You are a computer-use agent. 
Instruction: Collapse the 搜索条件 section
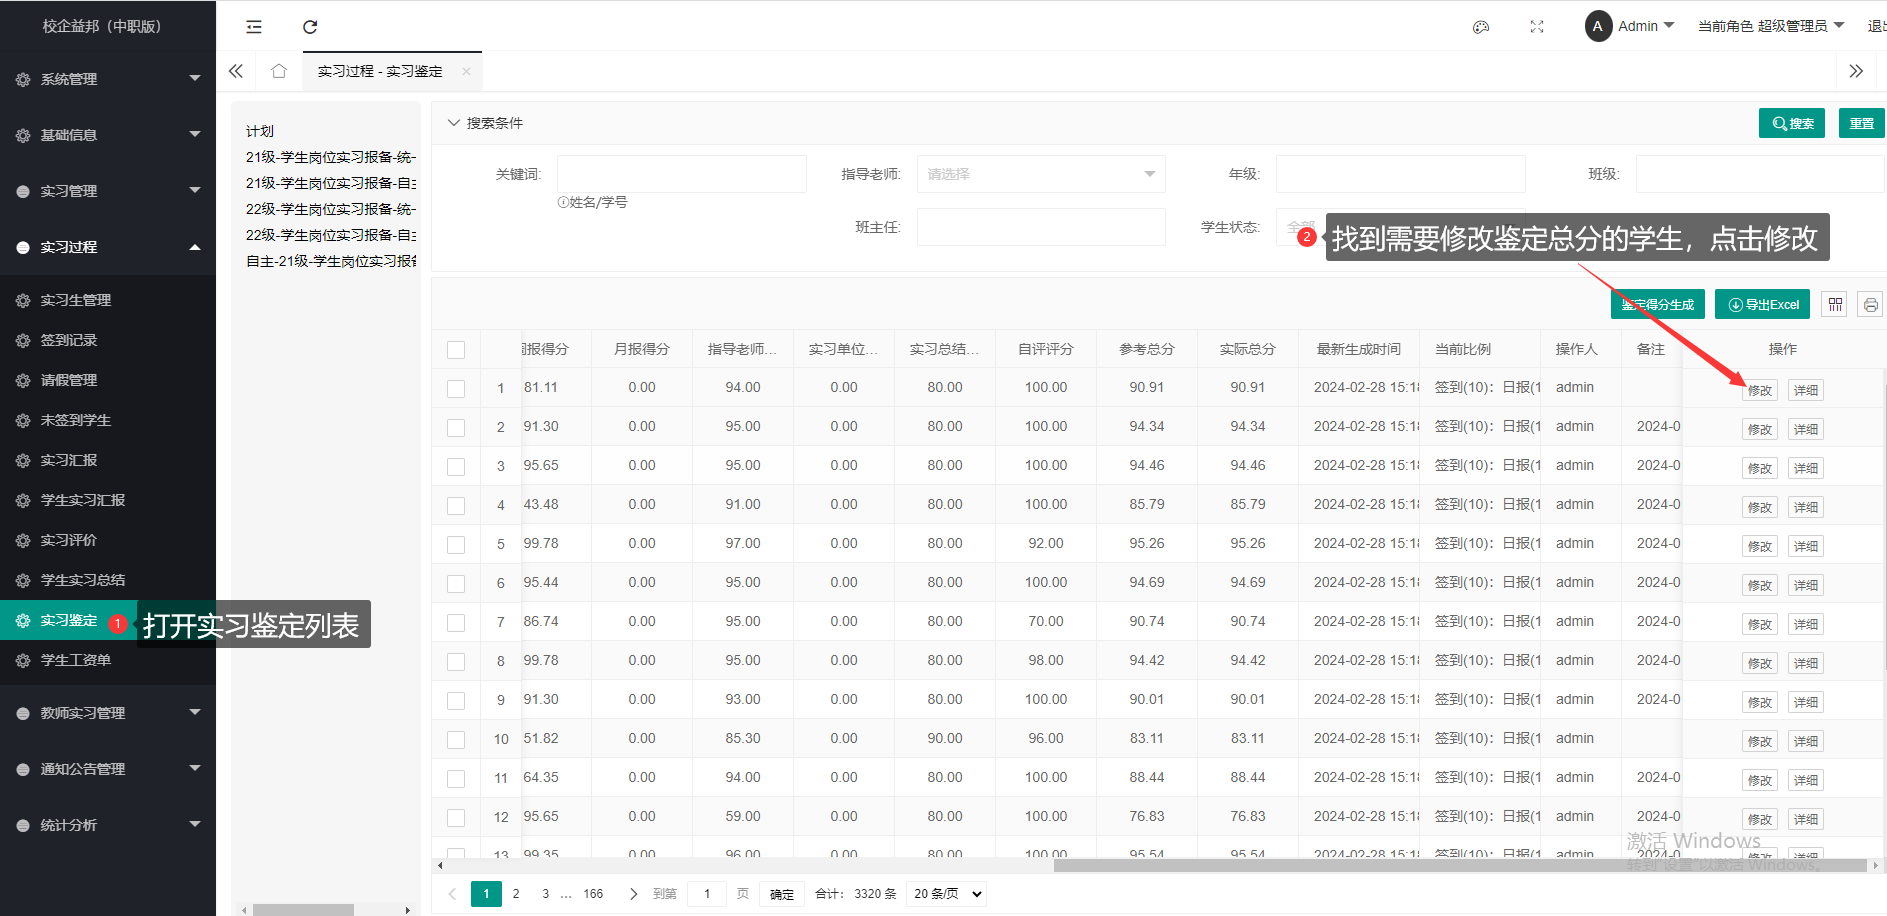454,123
